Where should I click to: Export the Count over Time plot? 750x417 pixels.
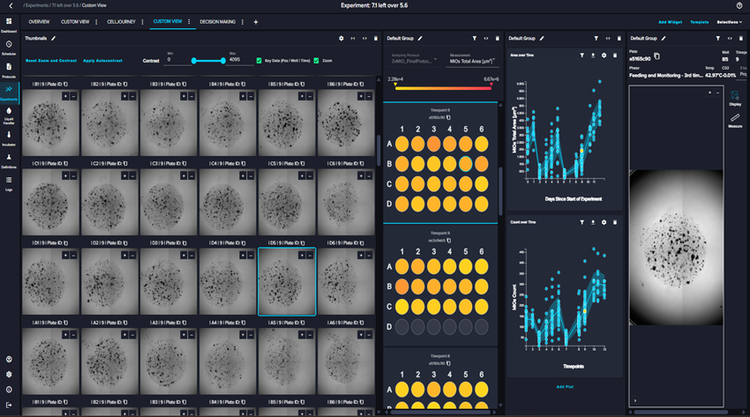click(593, 222)
